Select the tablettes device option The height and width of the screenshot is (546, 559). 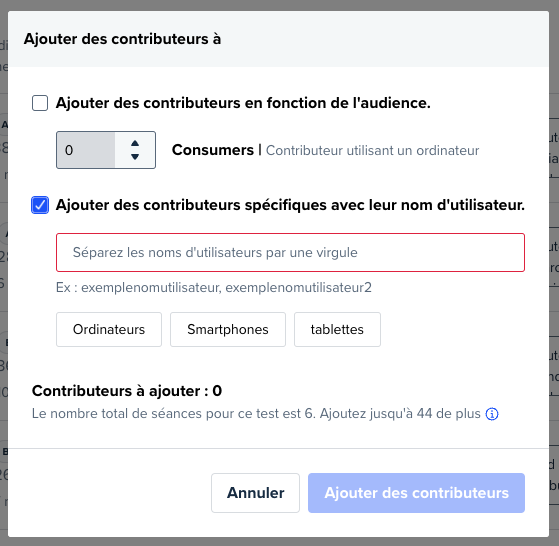click(x=337, y=329)
